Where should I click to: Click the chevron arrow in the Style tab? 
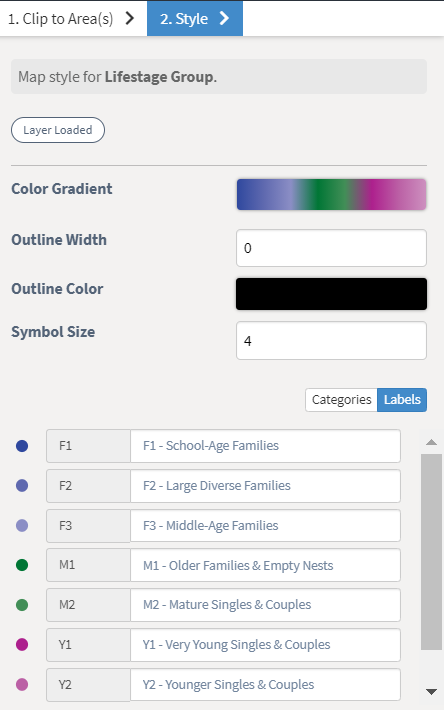click(224, 18)
